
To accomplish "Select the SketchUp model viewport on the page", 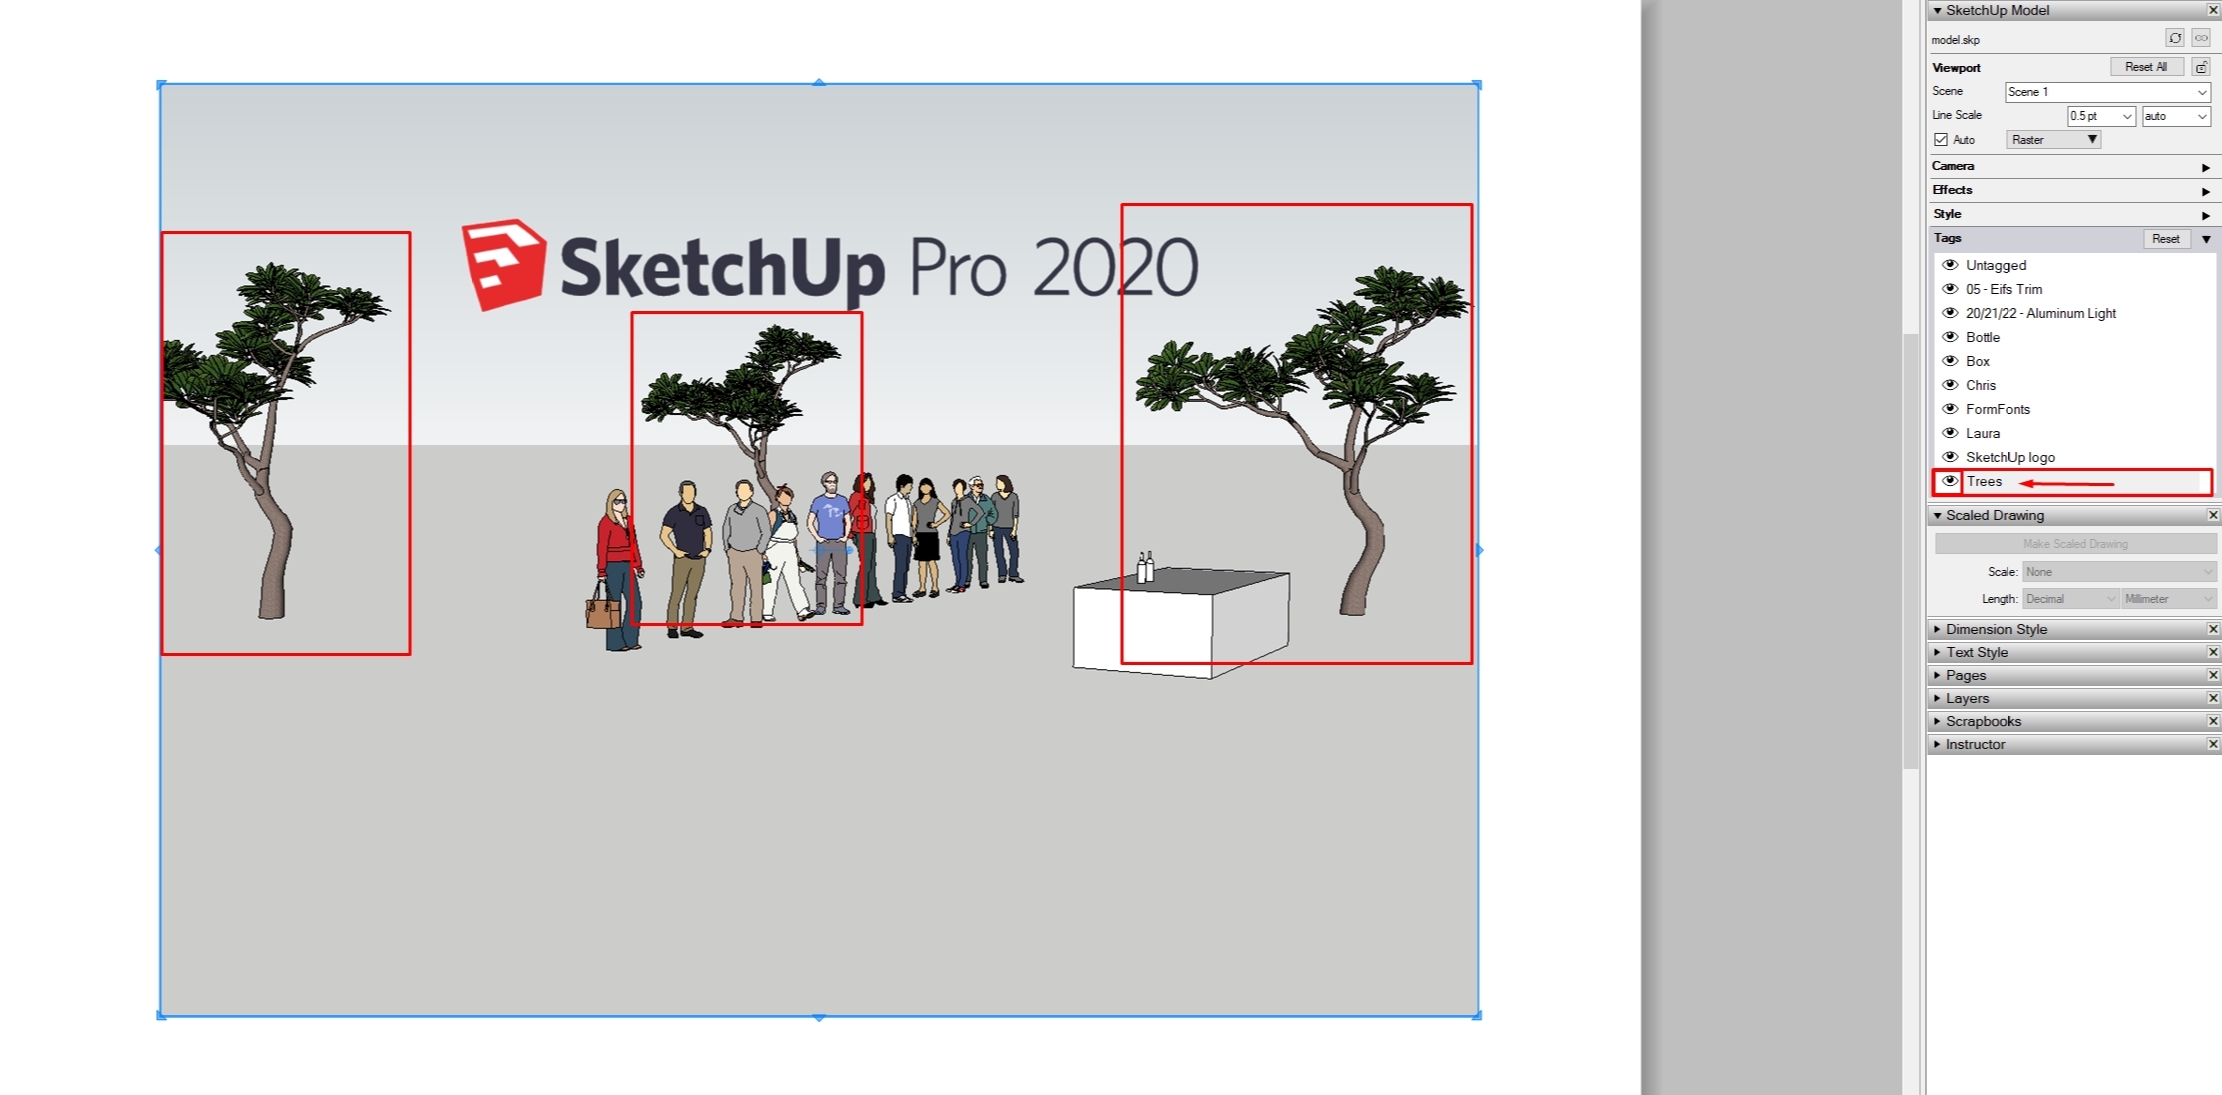I will click(819, 550).
